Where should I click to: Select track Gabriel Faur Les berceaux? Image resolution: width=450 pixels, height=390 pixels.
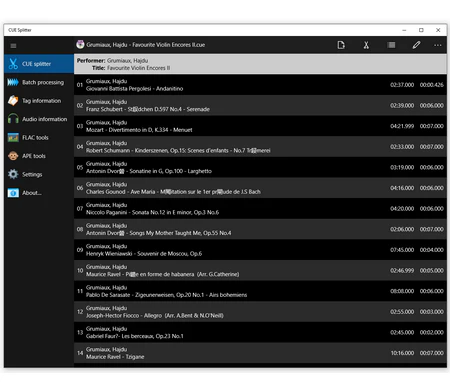pyautogui.click(x=260, y=333)
